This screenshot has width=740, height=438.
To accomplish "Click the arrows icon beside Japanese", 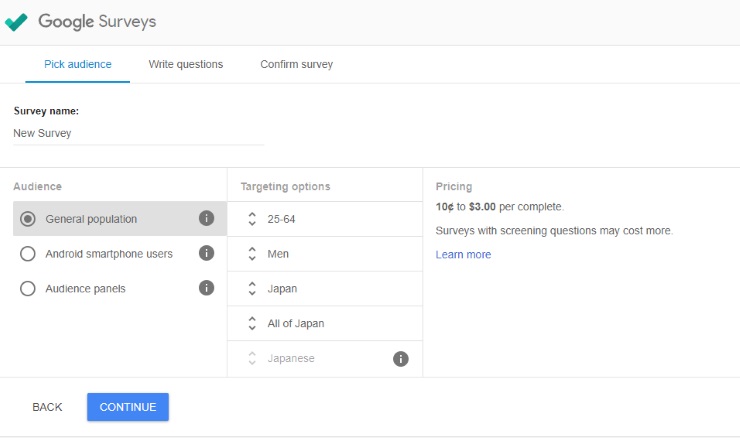I will click(252, 358).
